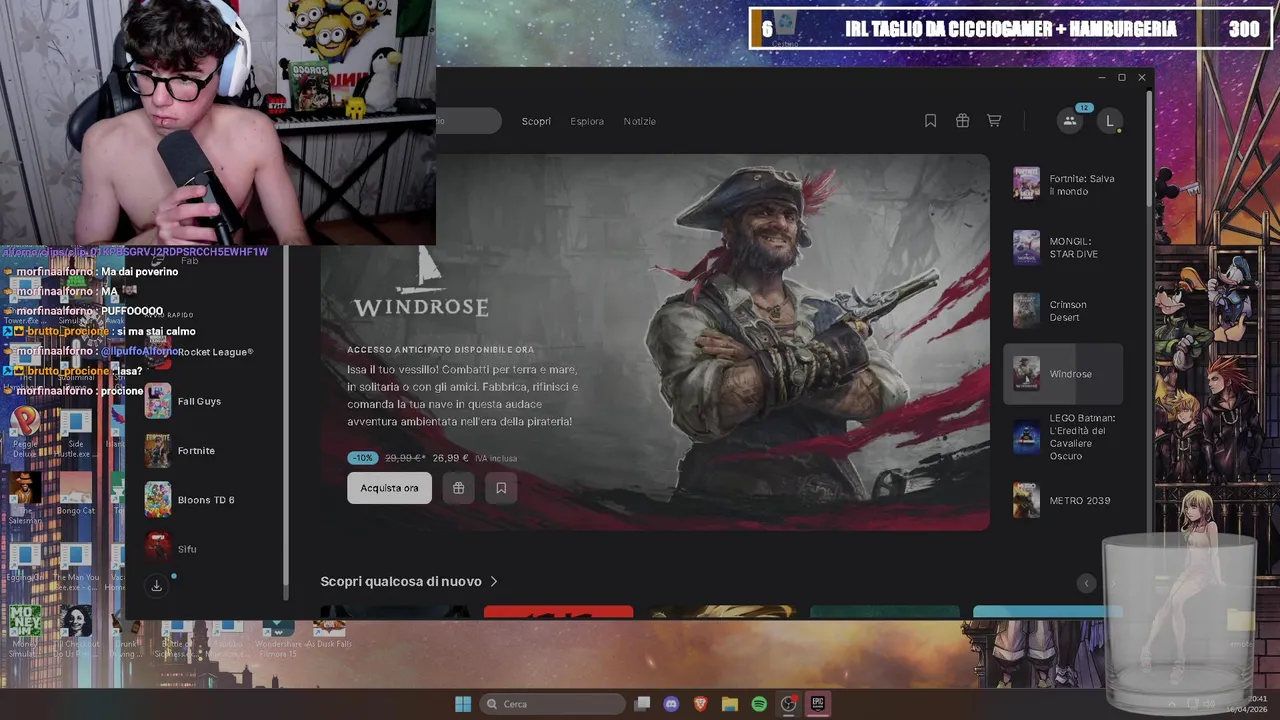The image size is (1280, 720).
Task: Open File Explorer from the taskbar
Action: (x=730, y=704)
